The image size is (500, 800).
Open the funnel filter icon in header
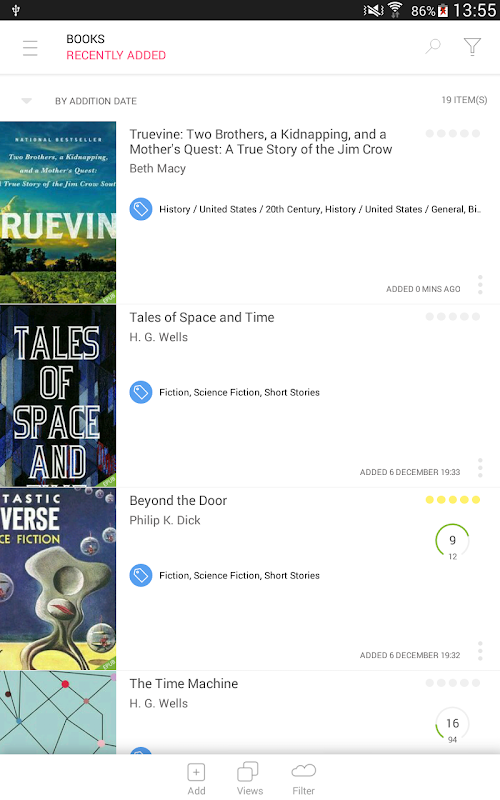(x=472, y=47)
